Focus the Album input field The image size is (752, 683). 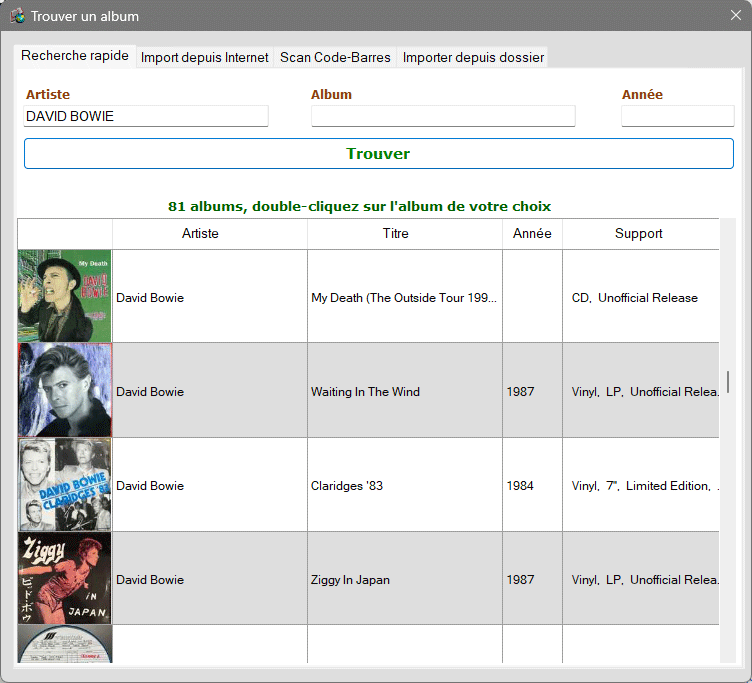point(443,116)
